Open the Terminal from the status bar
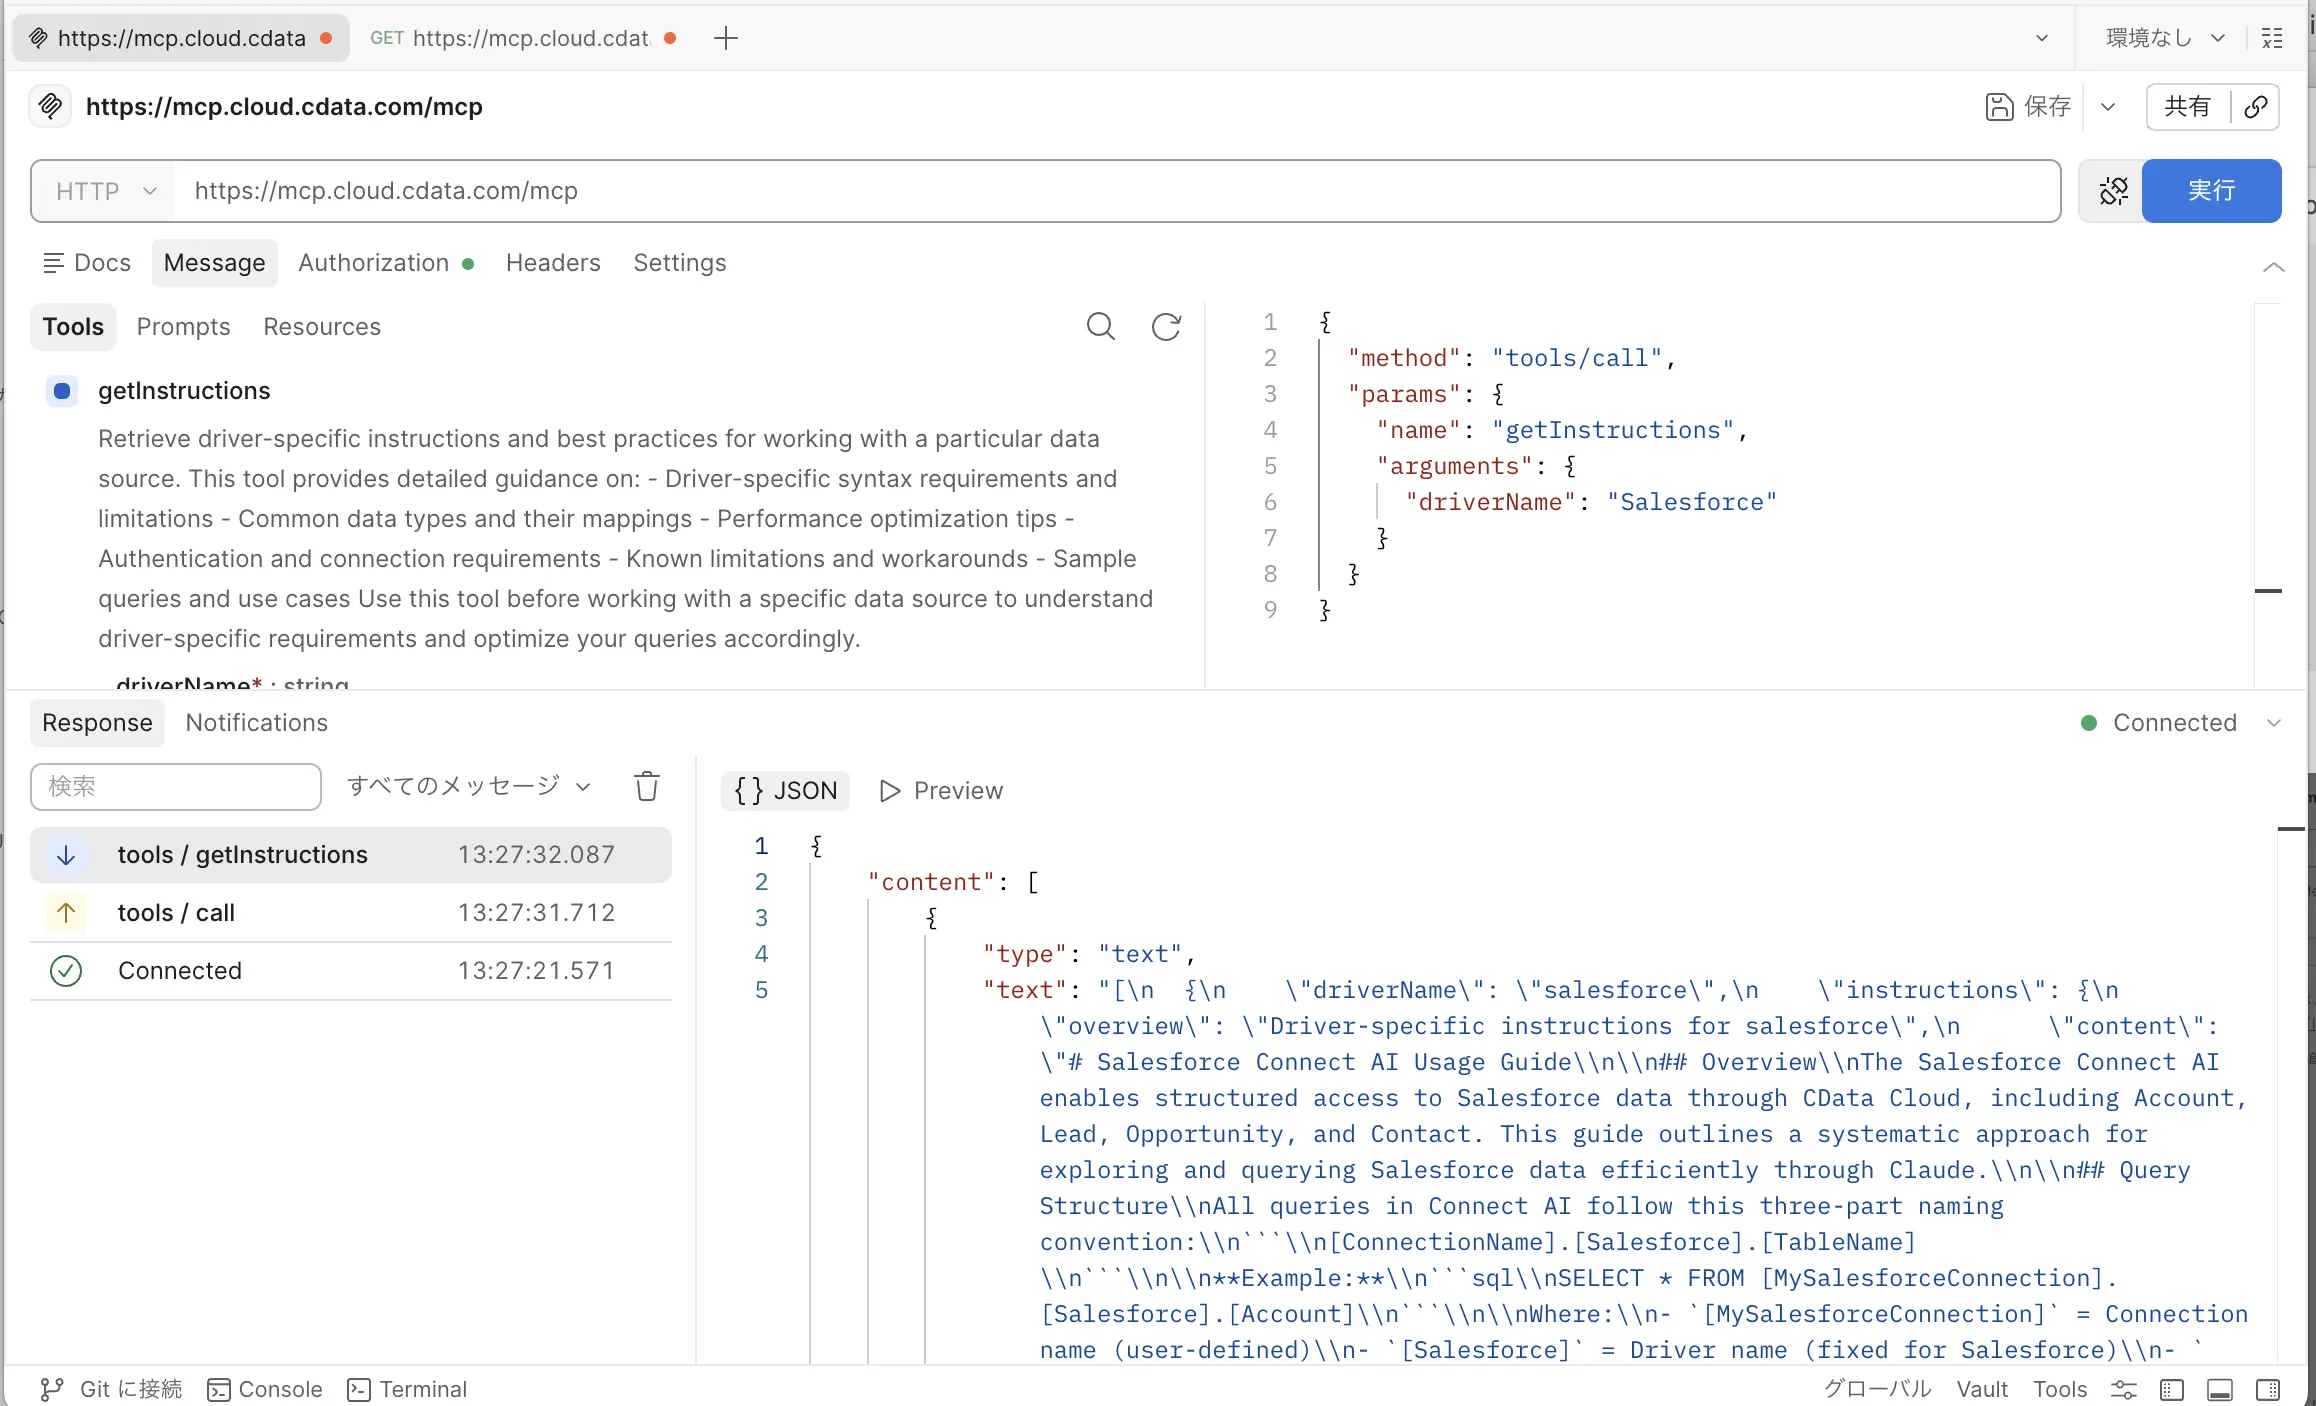Viewport: 2316px width, 1406px height. click(407, 1389)
